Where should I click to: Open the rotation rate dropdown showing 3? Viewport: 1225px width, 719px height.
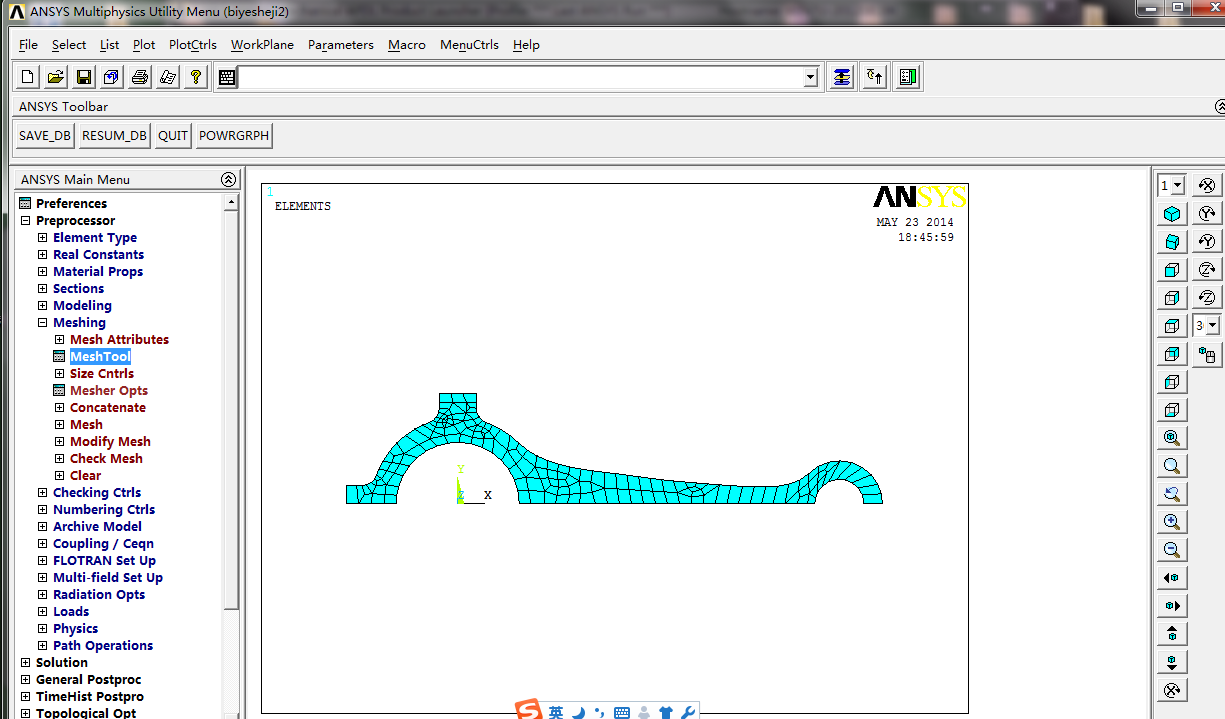tap(1213, 326)
